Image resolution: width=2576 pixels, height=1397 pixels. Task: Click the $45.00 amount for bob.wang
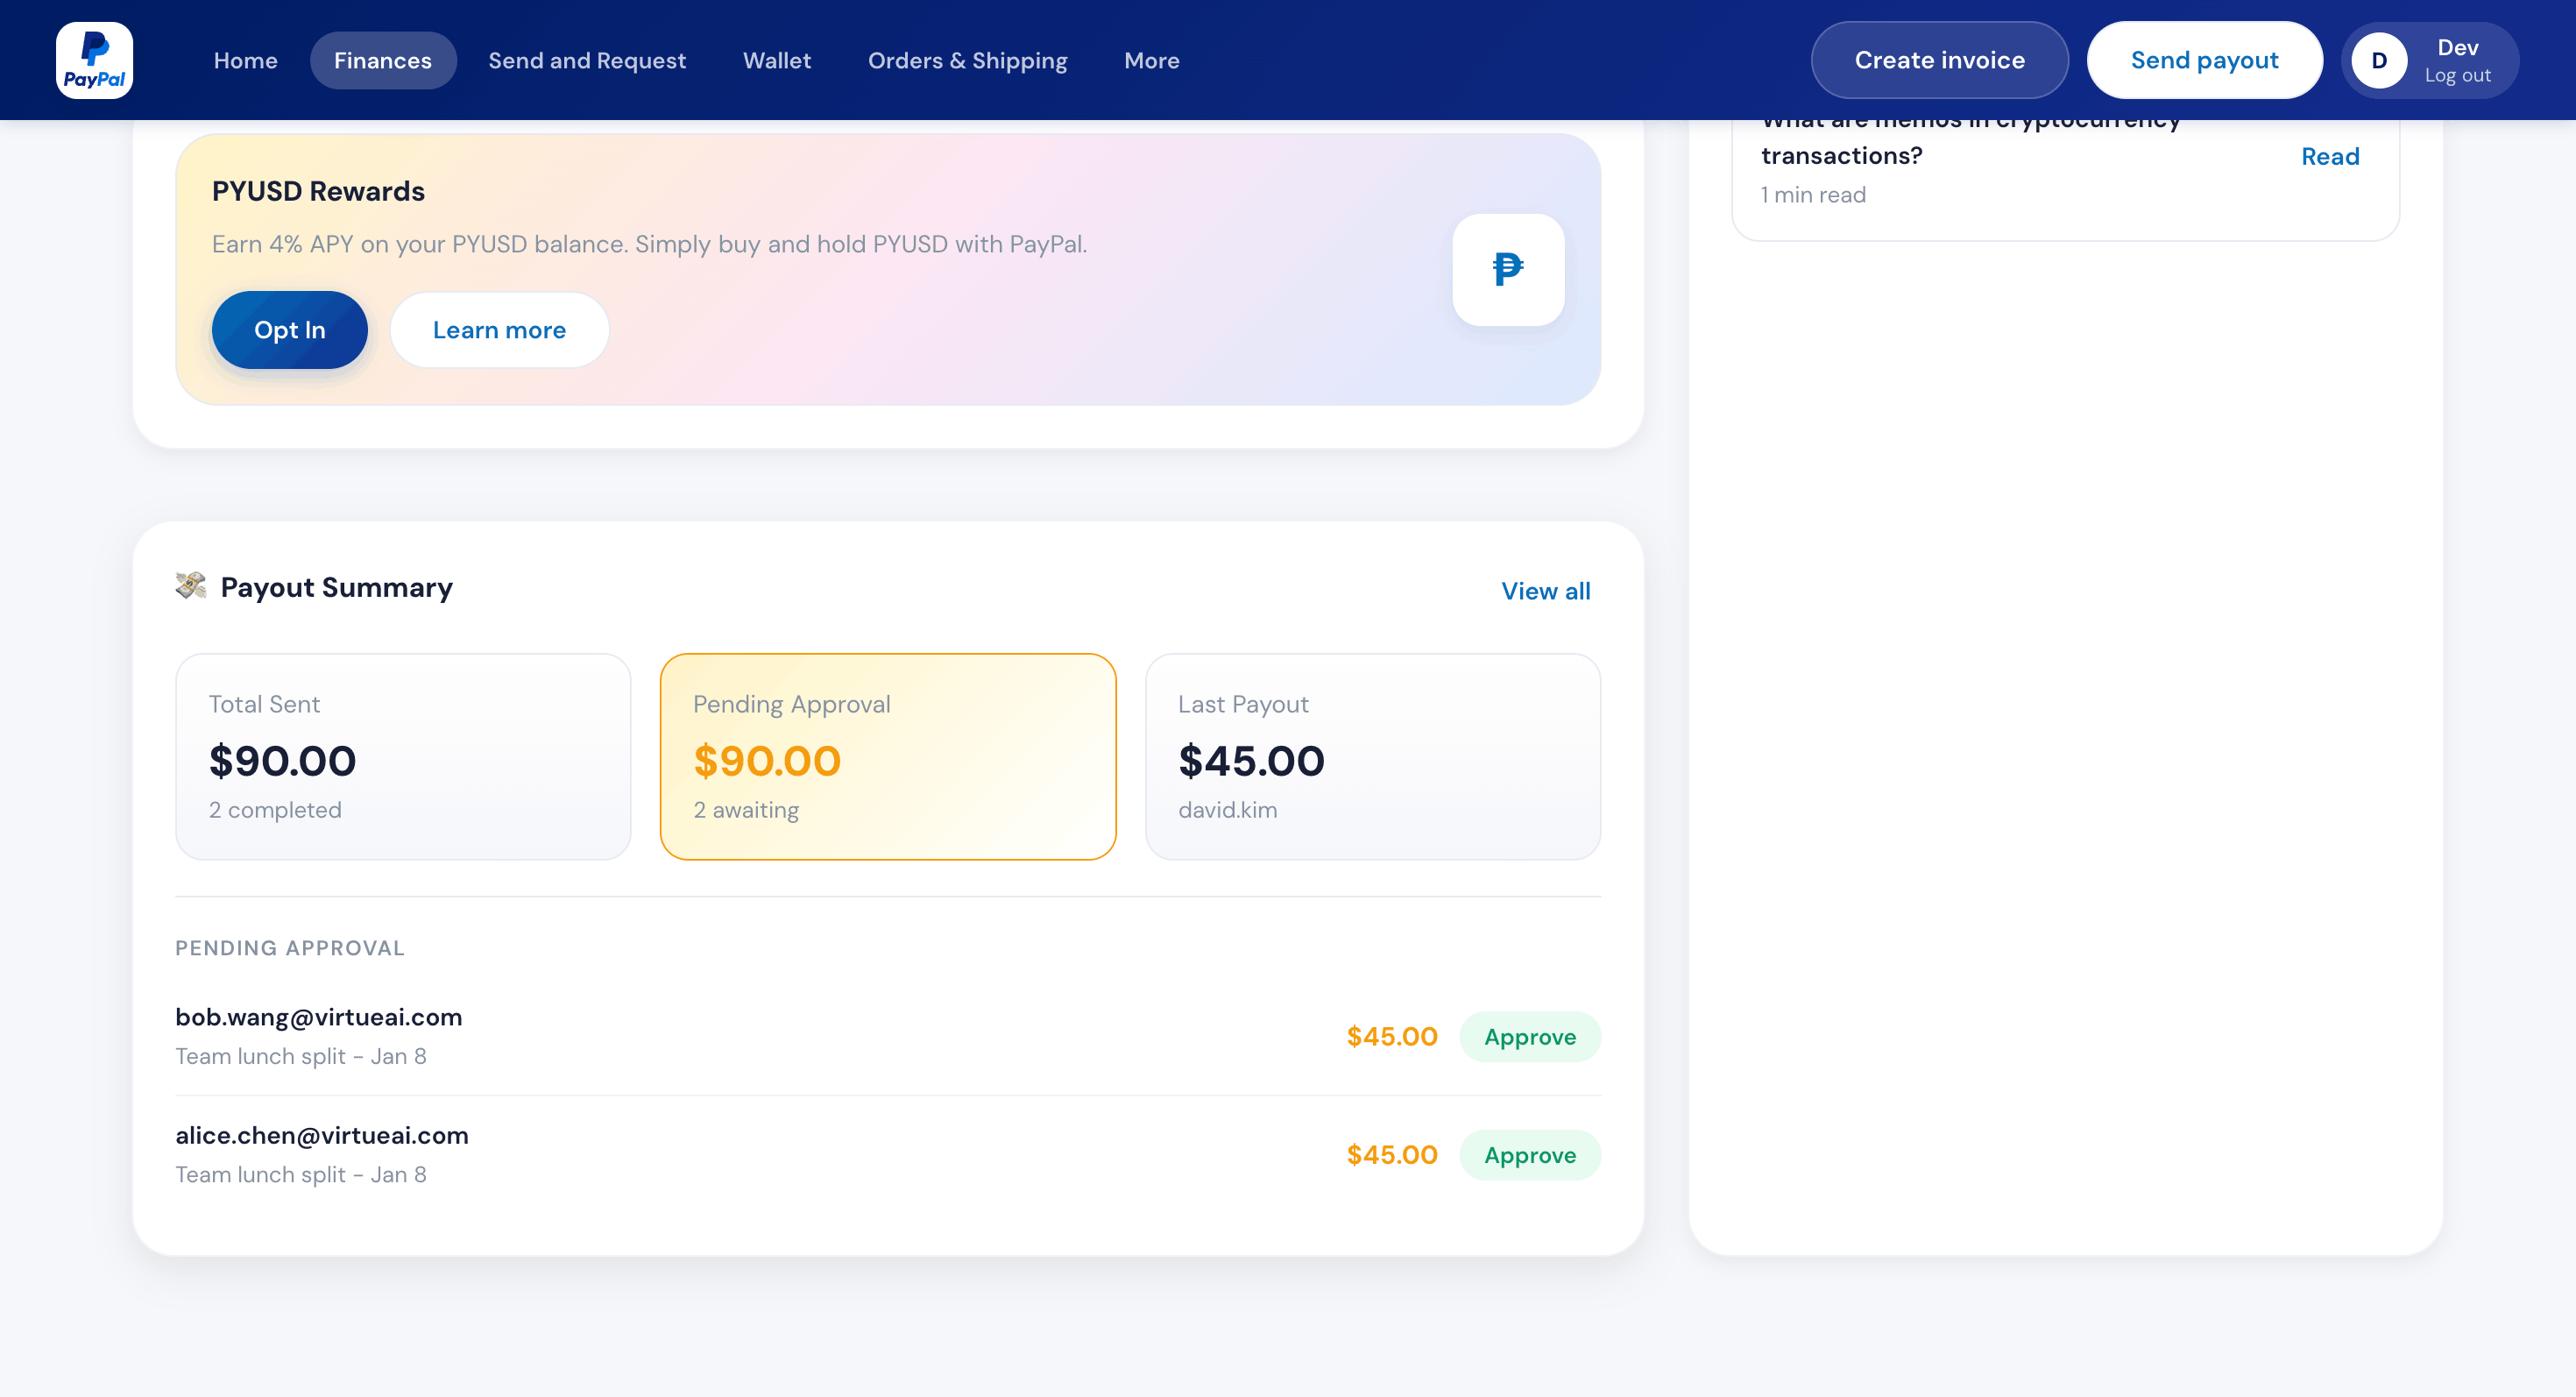coord(1392,1037)
